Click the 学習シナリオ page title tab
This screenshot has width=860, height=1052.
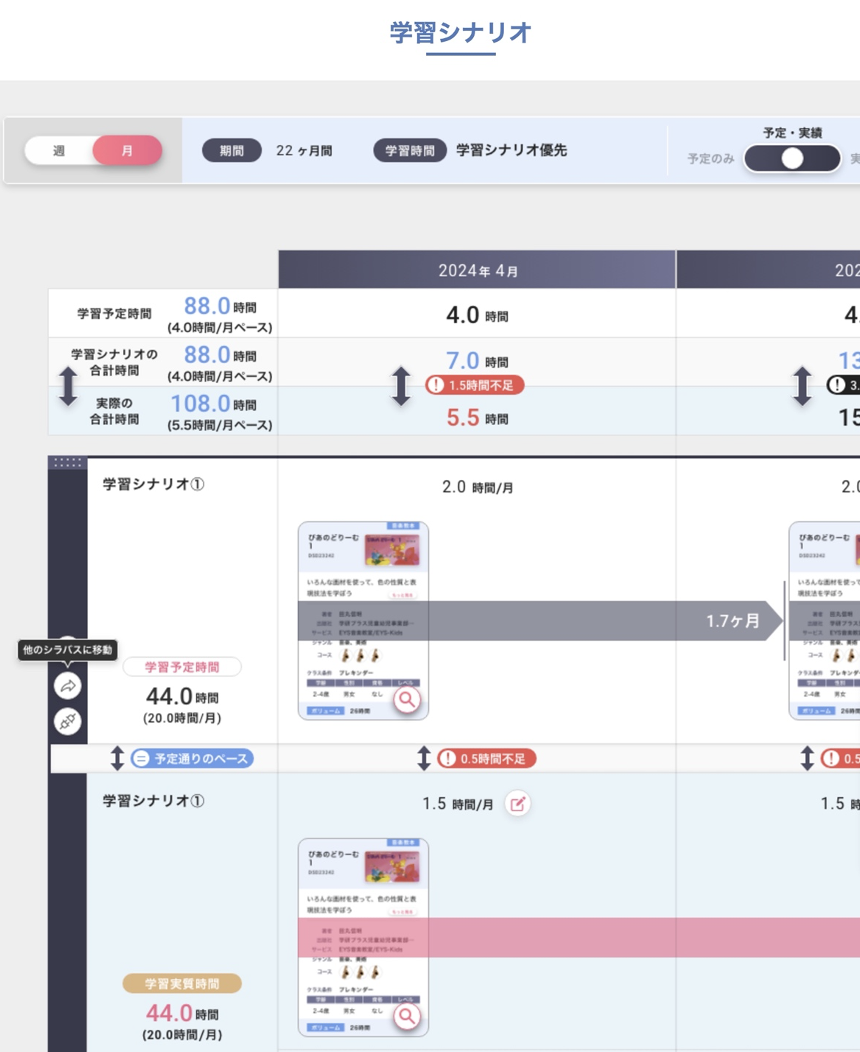click(460, 33)
